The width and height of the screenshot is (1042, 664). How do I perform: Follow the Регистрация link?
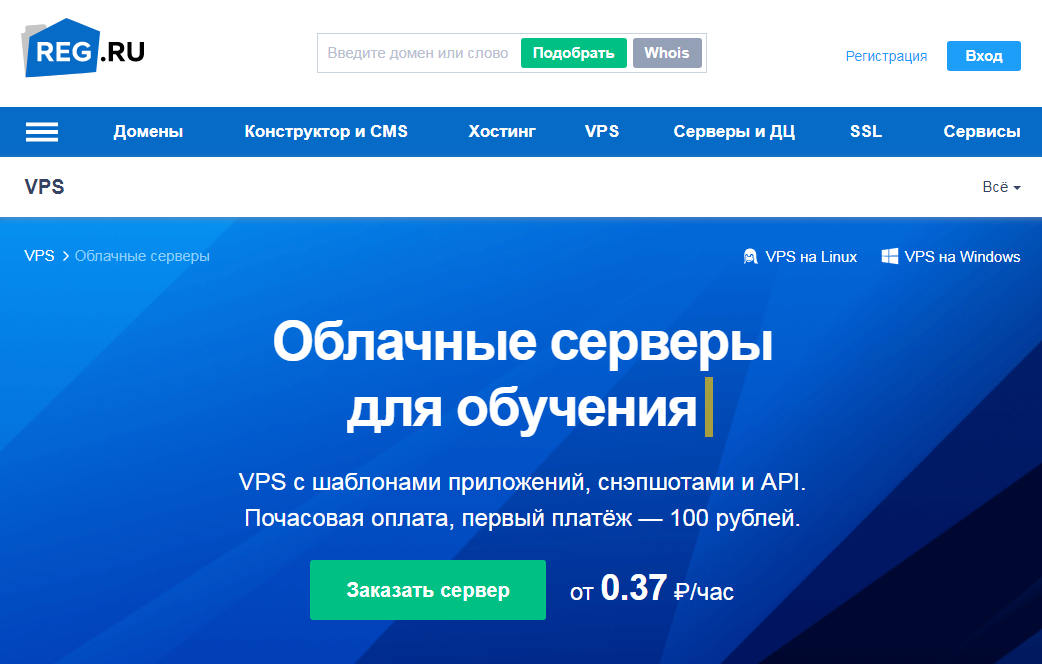(886, 56)
